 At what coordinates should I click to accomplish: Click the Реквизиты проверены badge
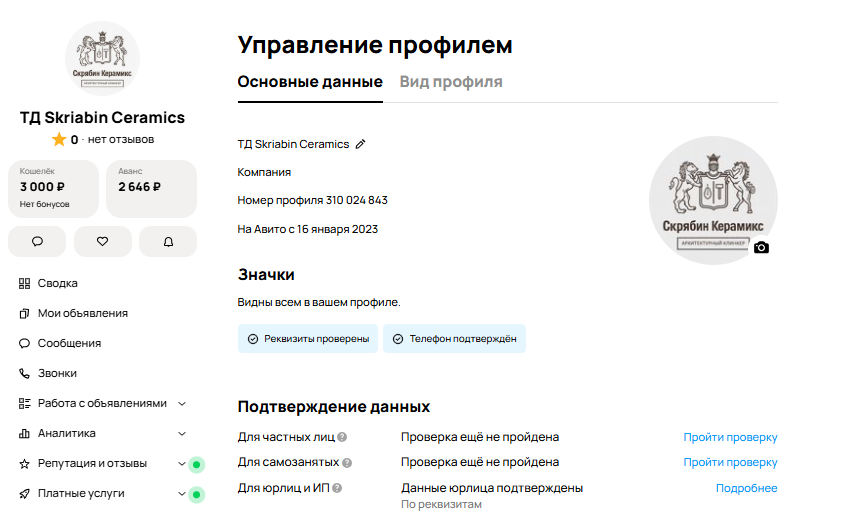click(308, 339)
